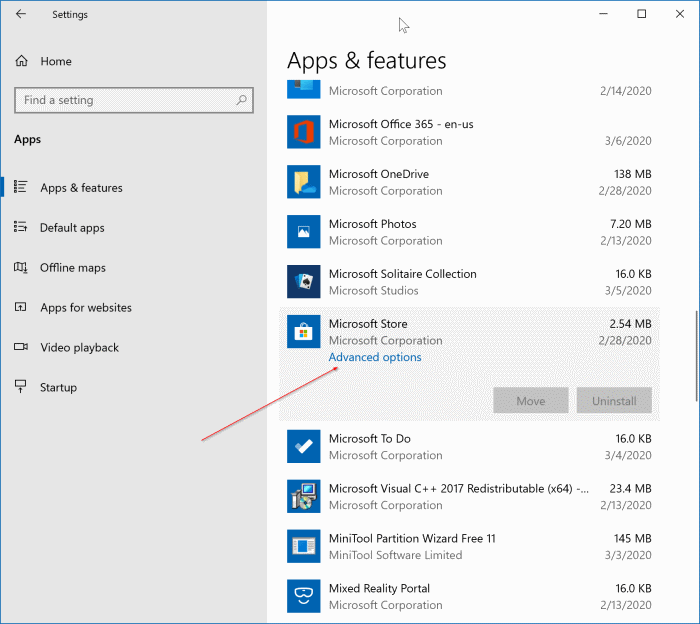
Task: Select the Microsoft To Do icon
Action: 304,446
